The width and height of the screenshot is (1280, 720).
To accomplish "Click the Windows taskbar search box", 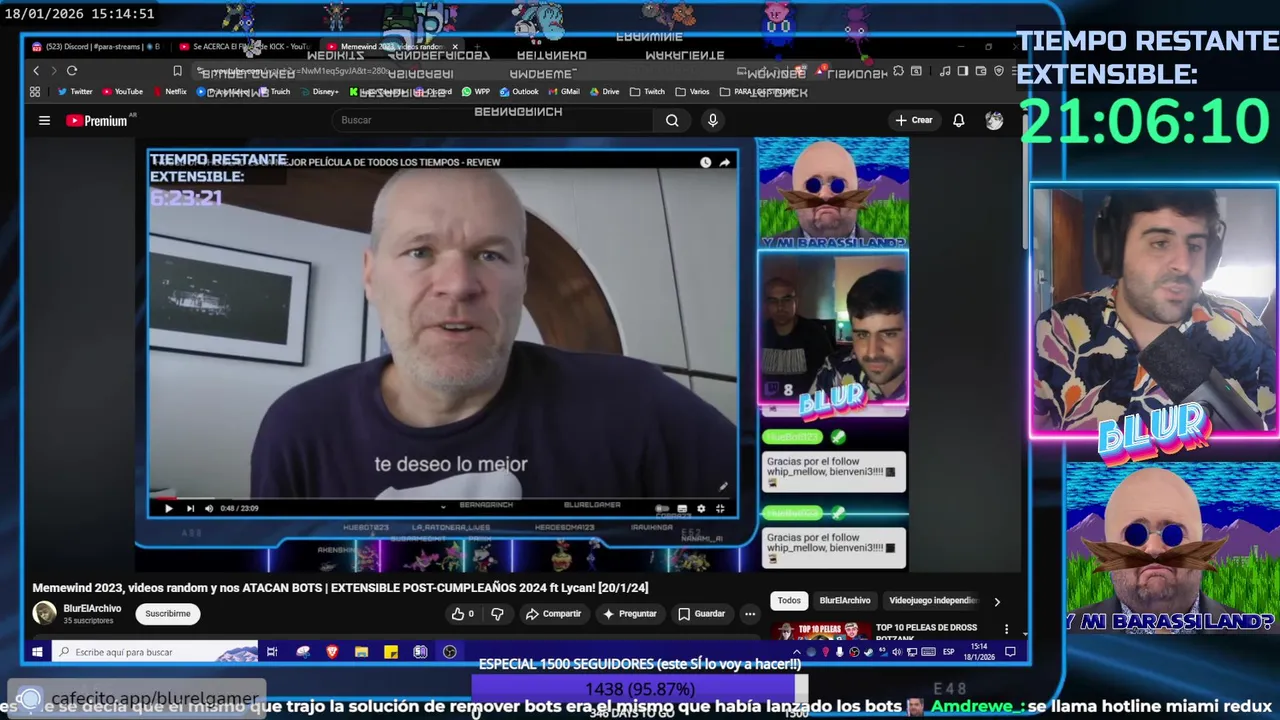I will [155, 652].
